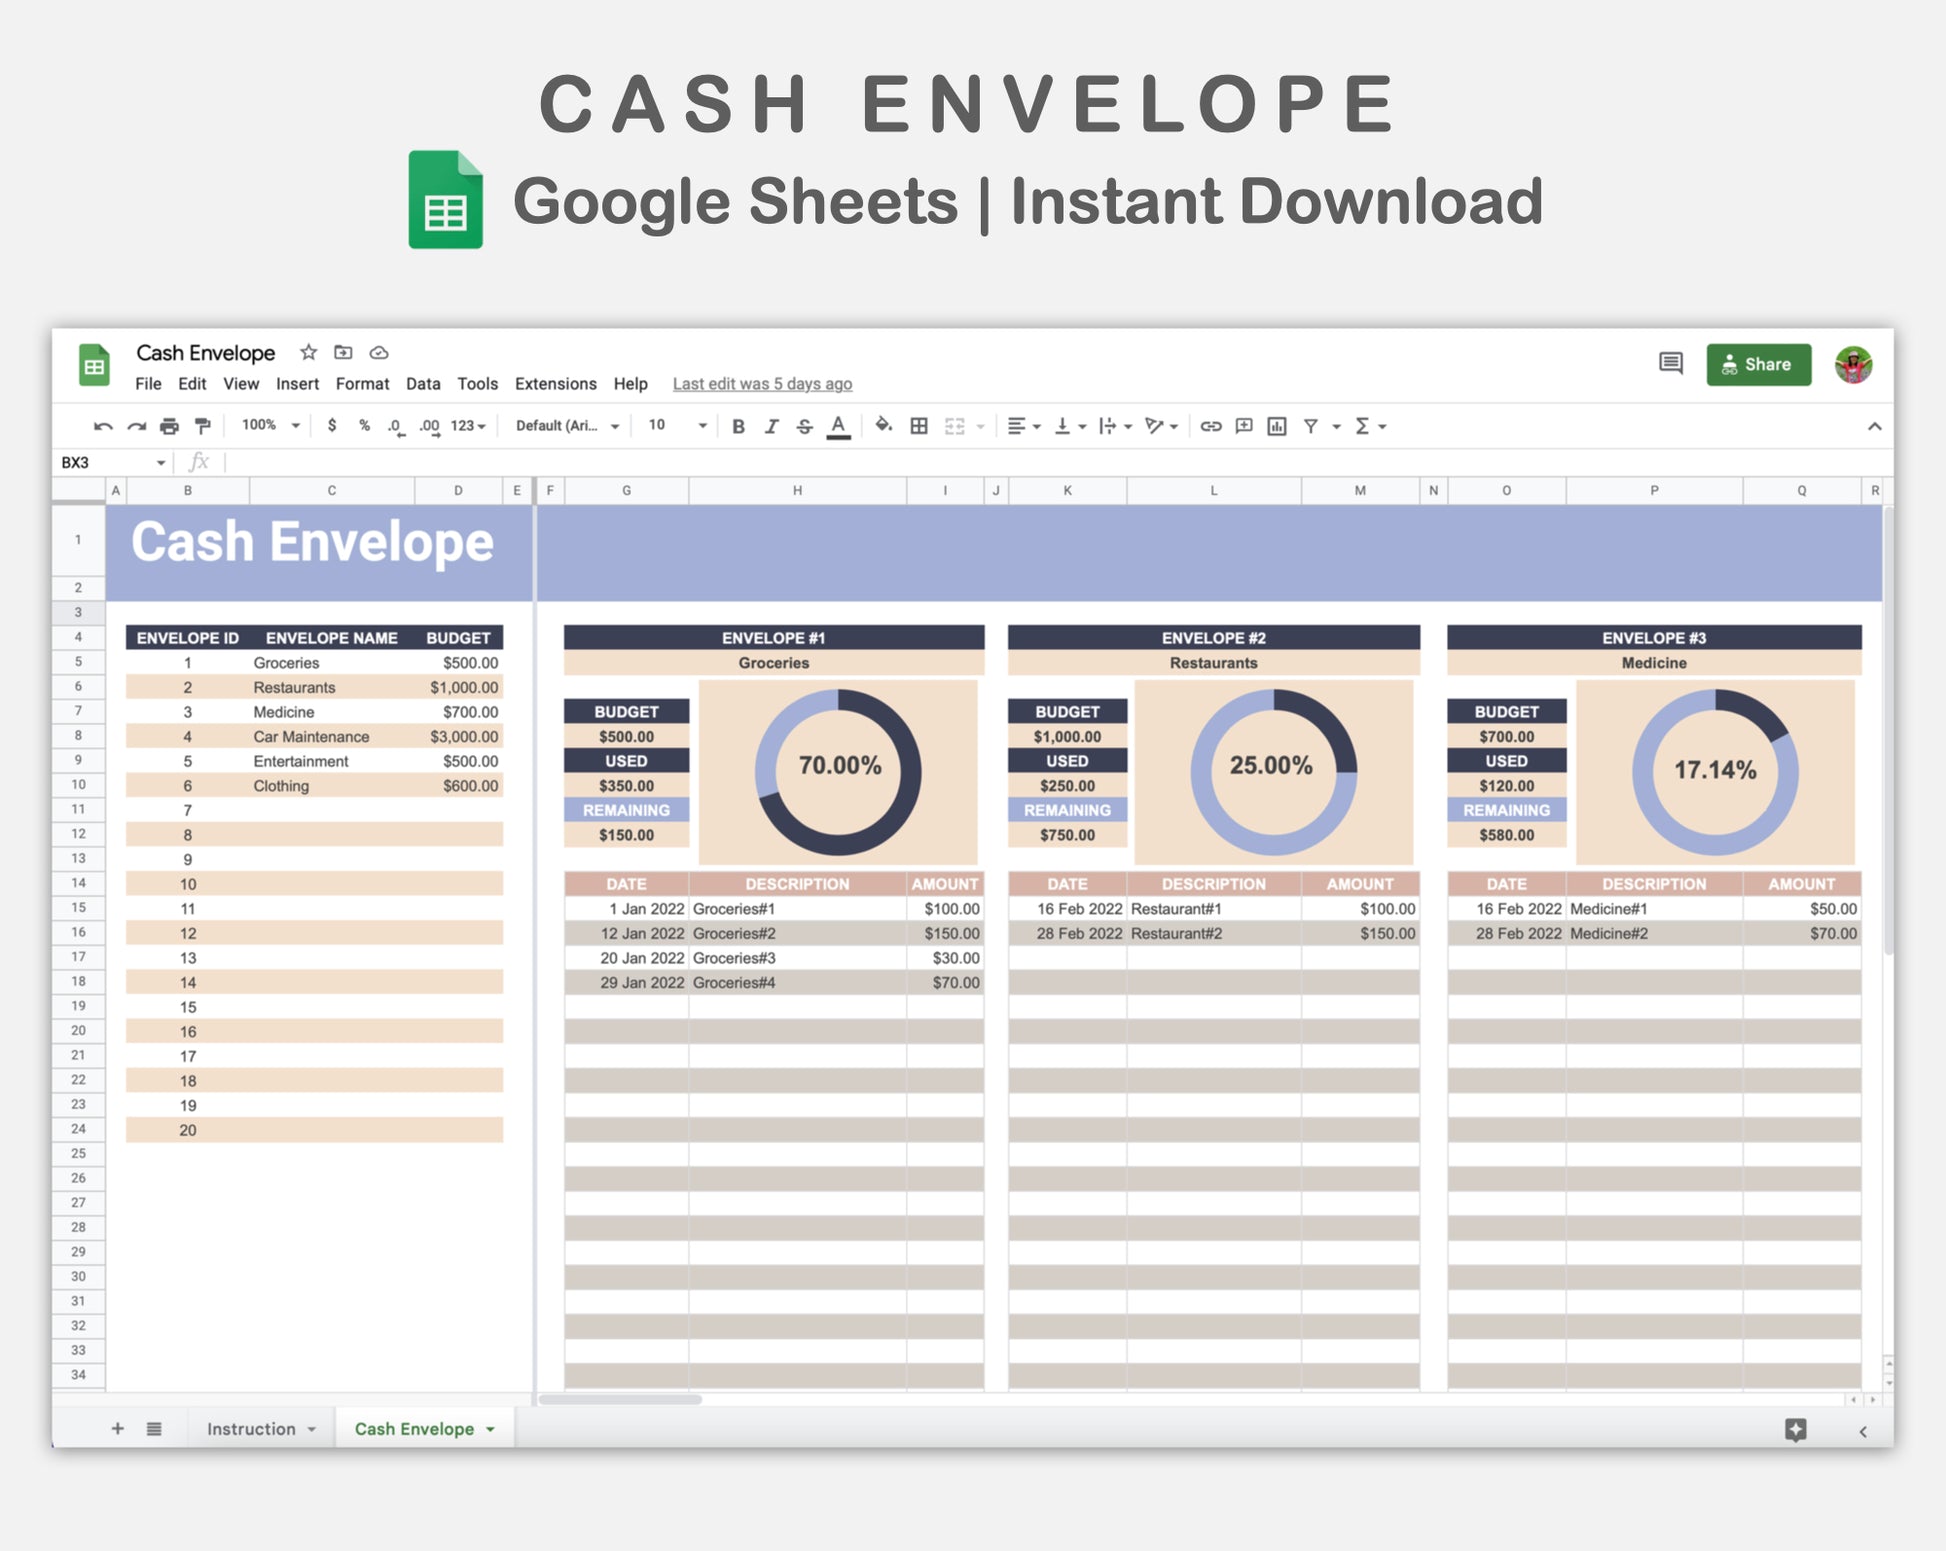
Task: Click the Insert link icon
Action: 1210,426
